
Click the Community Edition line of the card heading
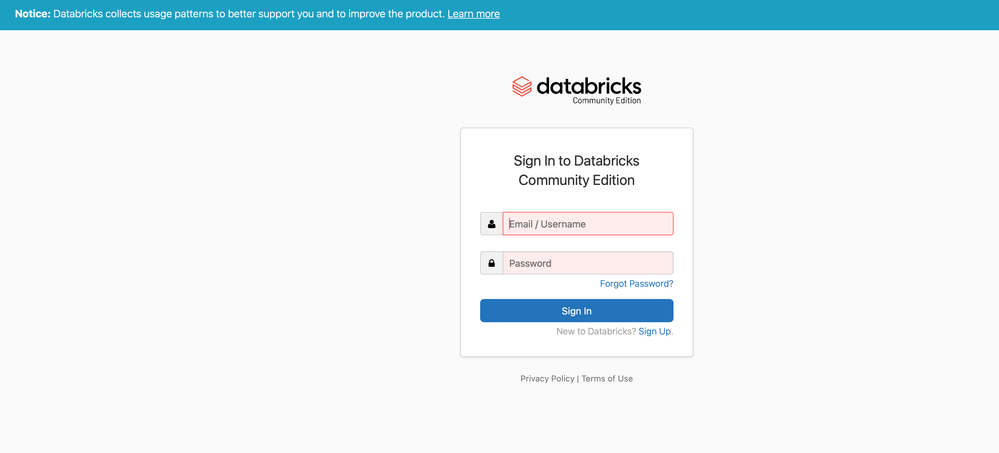click(577, 180)
